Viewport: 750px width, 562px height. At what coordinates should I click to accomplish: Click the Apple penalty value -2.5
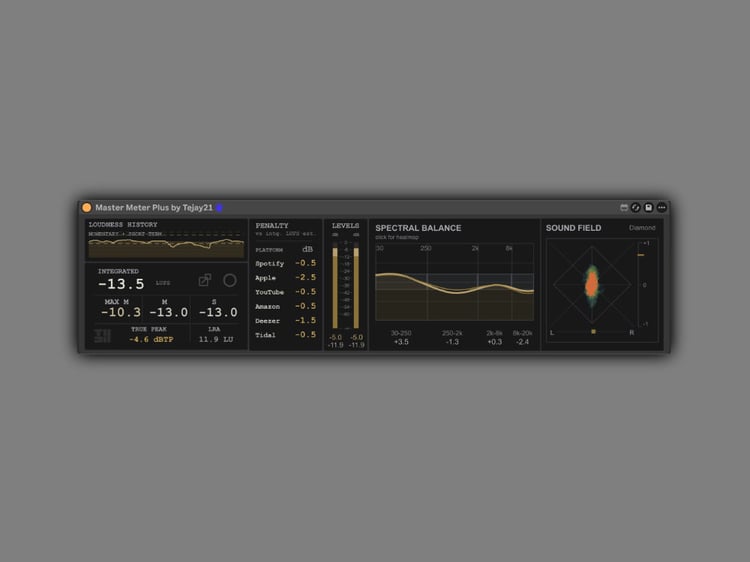pyautogui.click(x=306, y=277)
